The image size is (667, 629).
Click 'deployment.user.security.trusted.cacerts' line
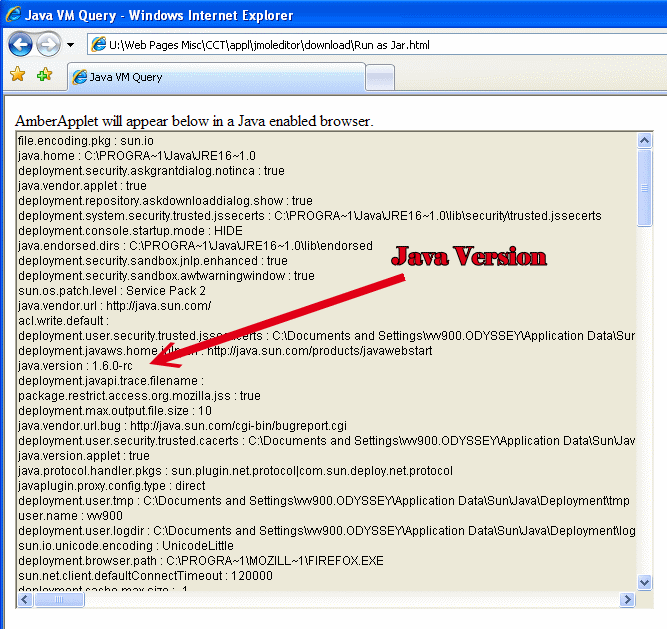(x=327, y=441)
